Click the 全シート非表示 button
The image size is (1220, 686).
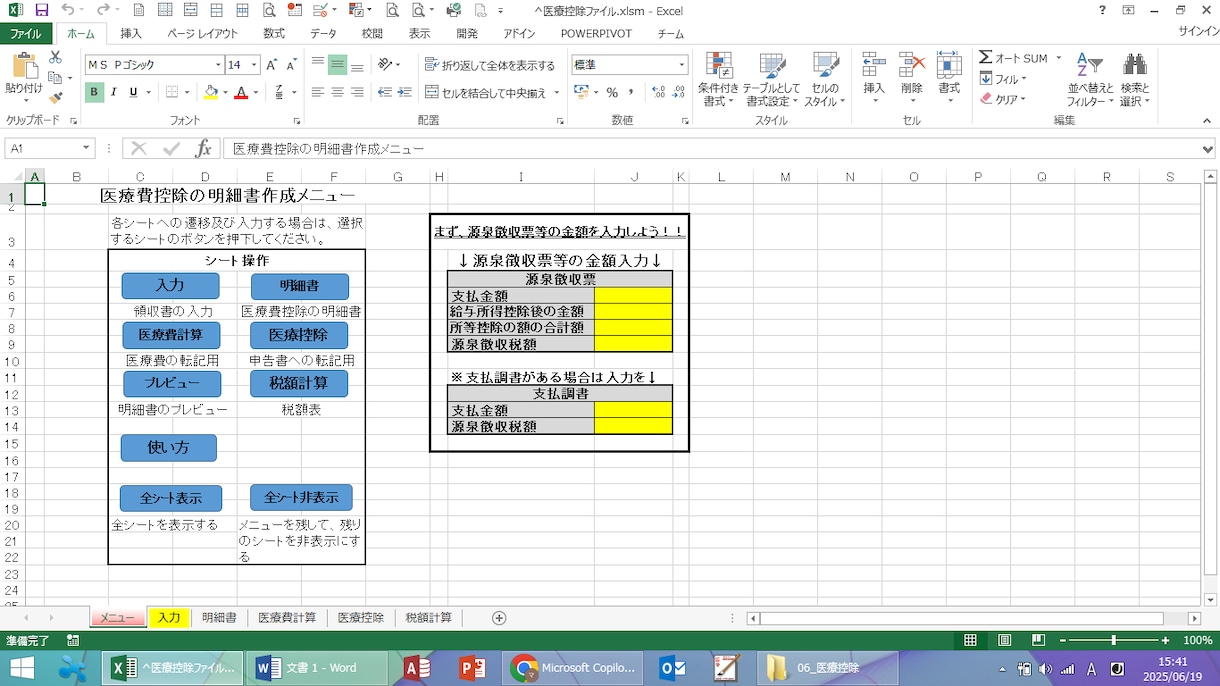click(301, 497)
